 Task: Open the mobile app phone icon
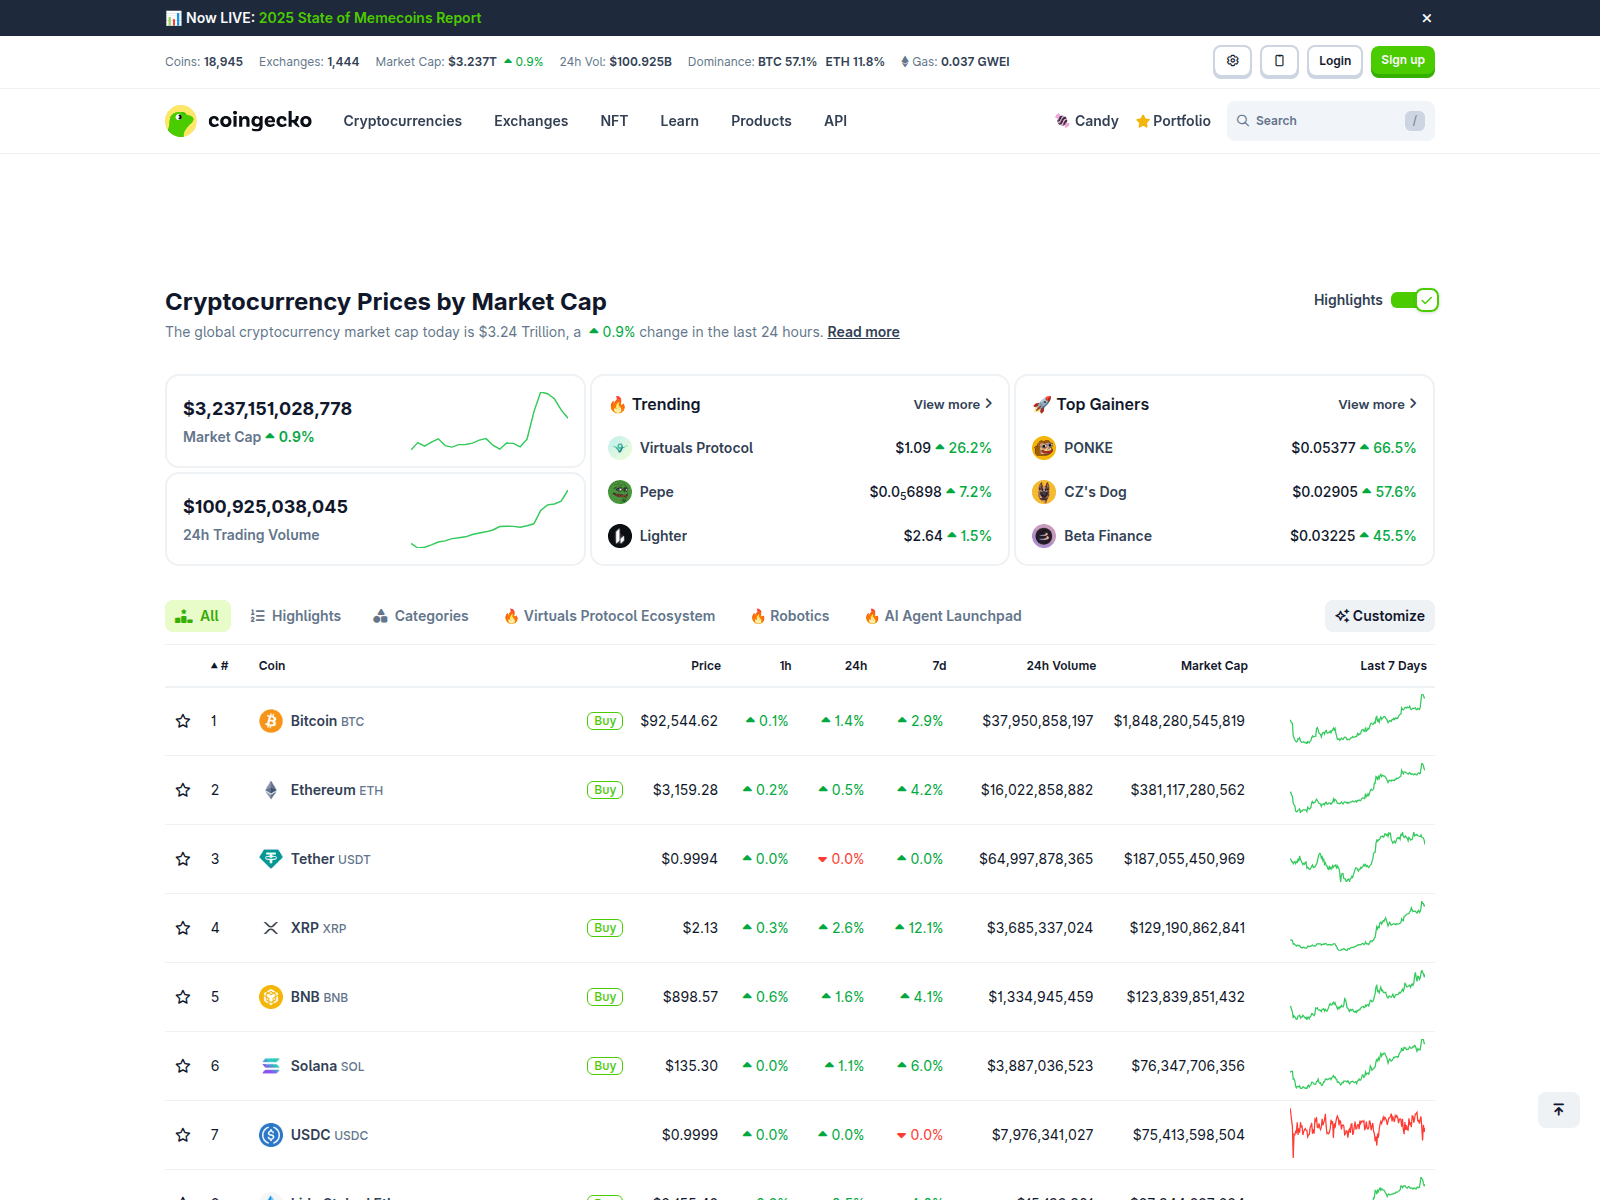coord(1279,61)
